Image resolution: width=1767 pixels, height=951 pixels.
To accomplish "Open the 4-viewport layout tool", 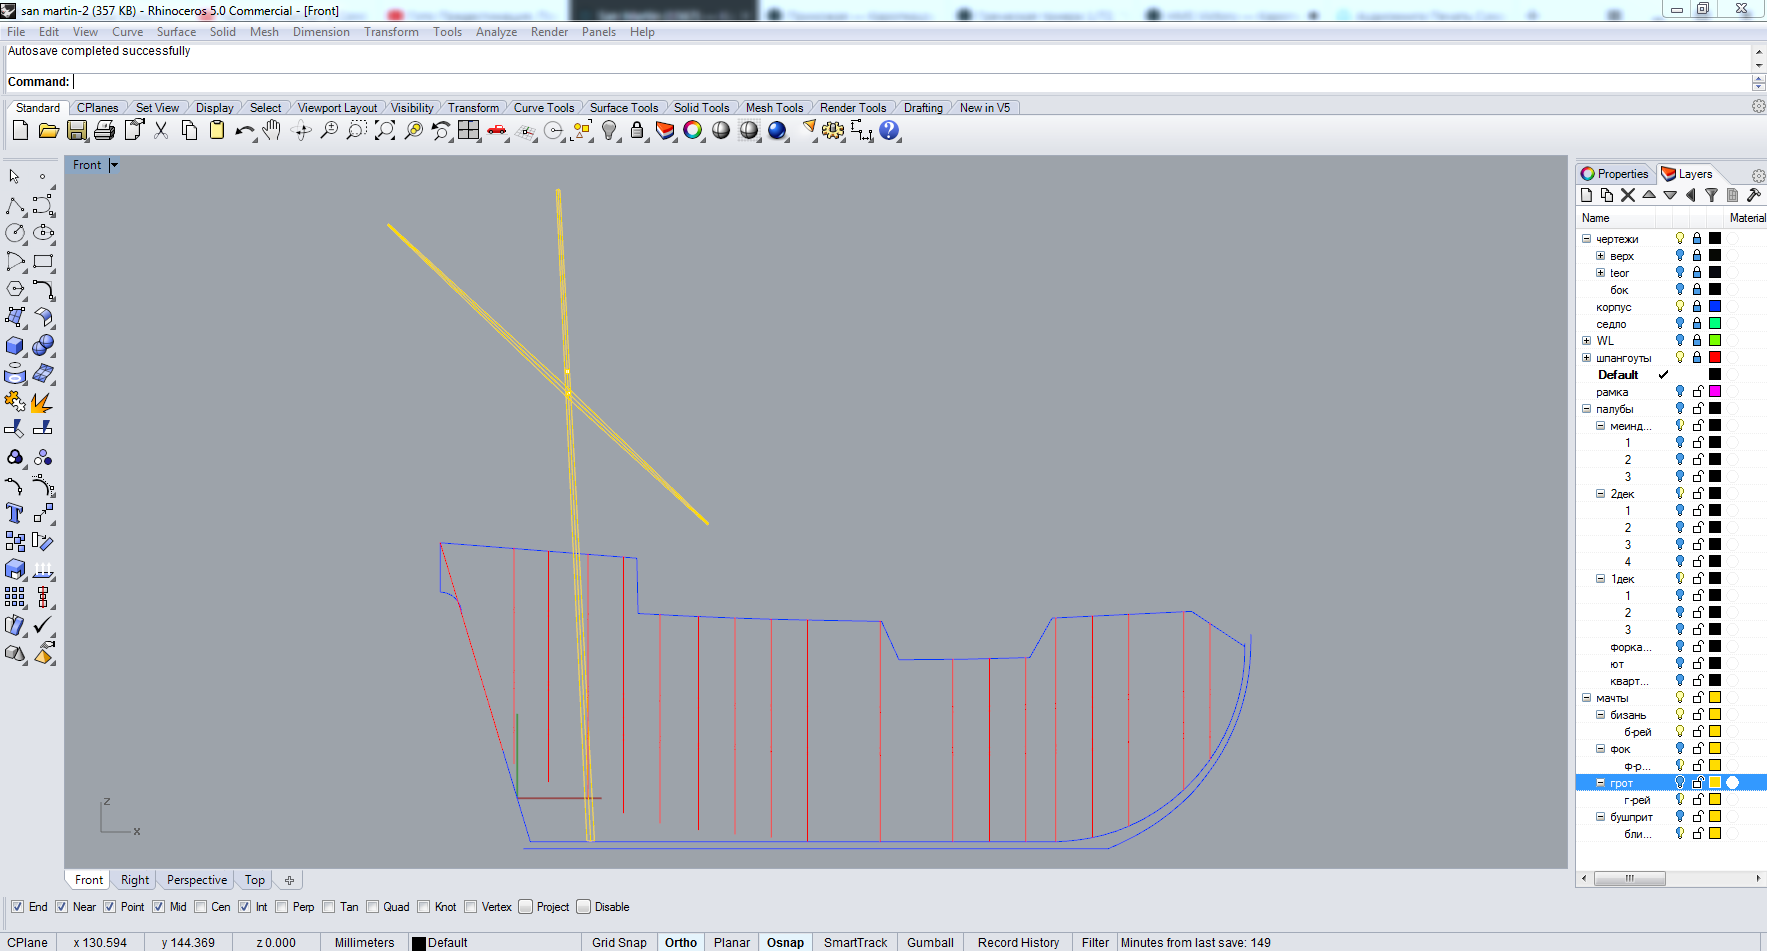I will pyautogui.click(x=469, y=131).
